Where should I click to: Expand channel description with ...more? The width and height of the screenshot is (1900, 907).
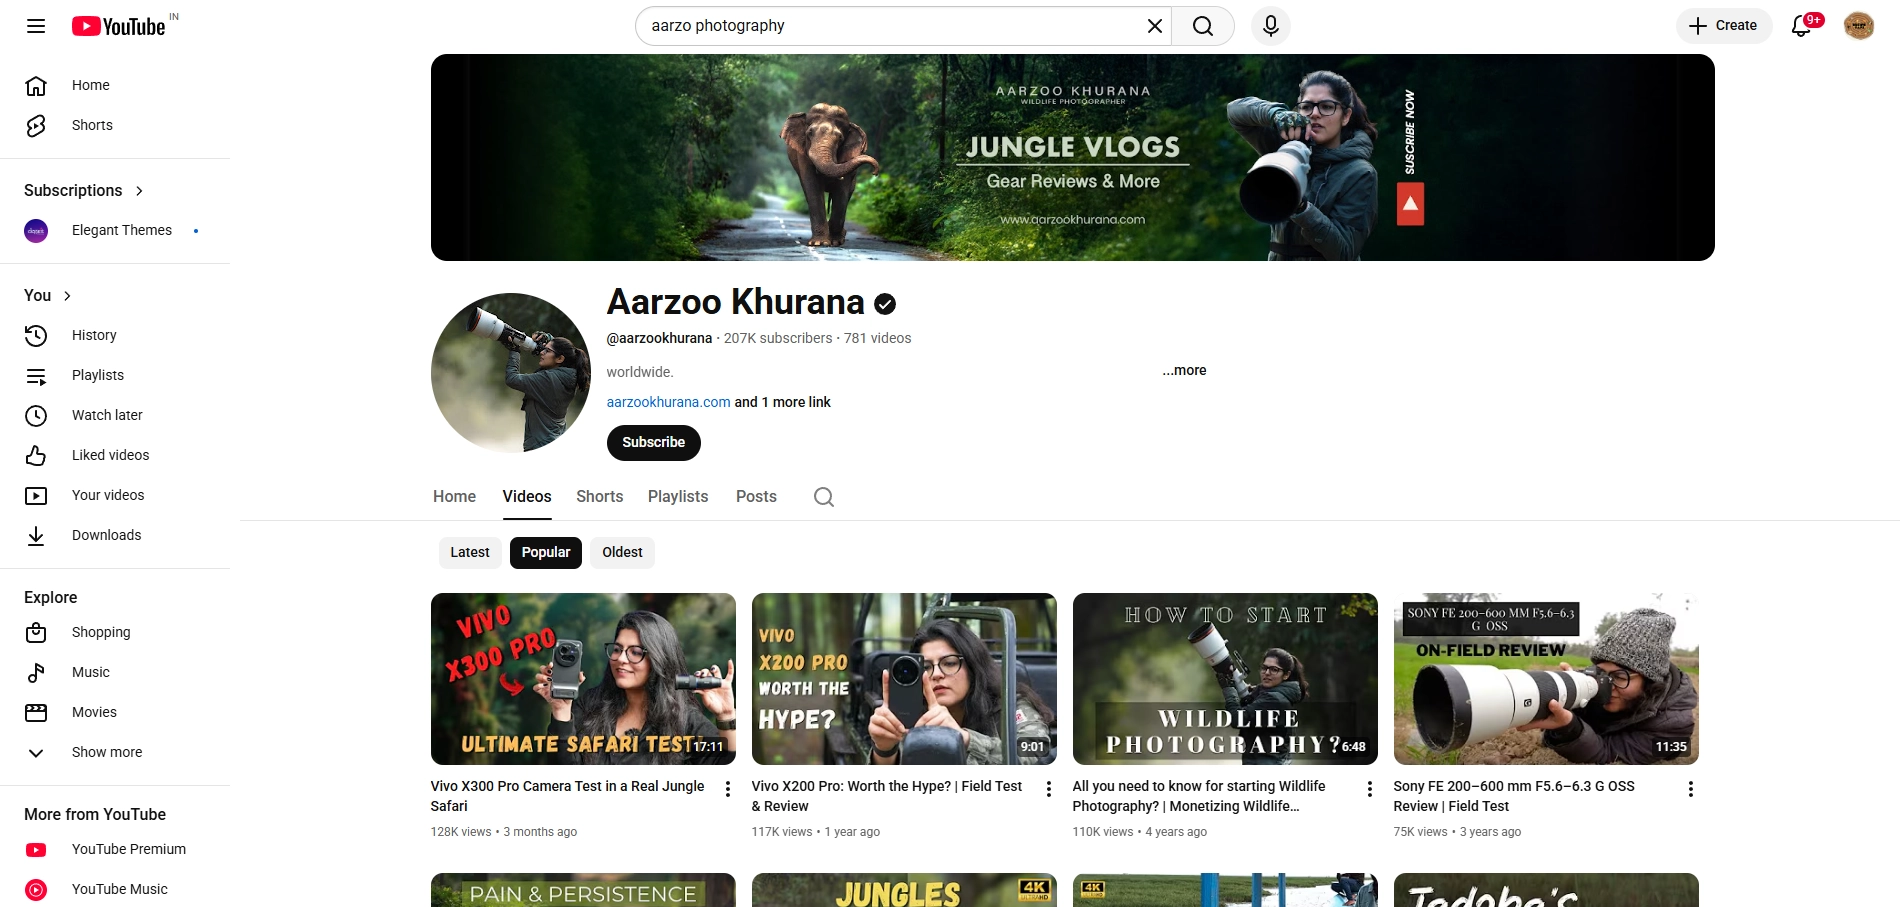[1184, 370]
